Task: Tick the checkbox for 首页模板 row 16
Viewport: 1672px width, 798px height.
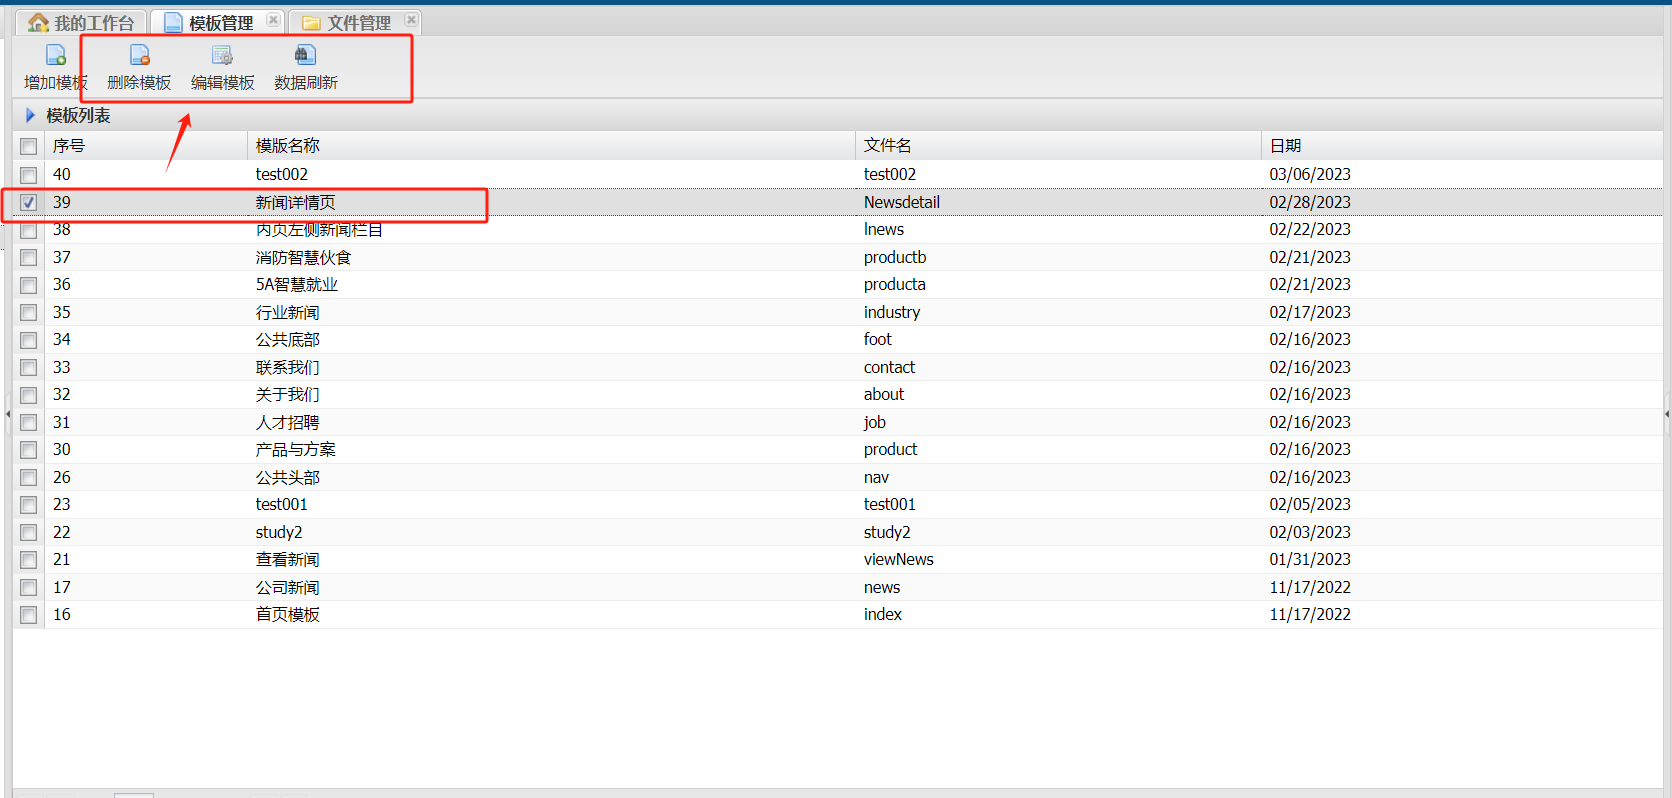Action: coord(29,615)
